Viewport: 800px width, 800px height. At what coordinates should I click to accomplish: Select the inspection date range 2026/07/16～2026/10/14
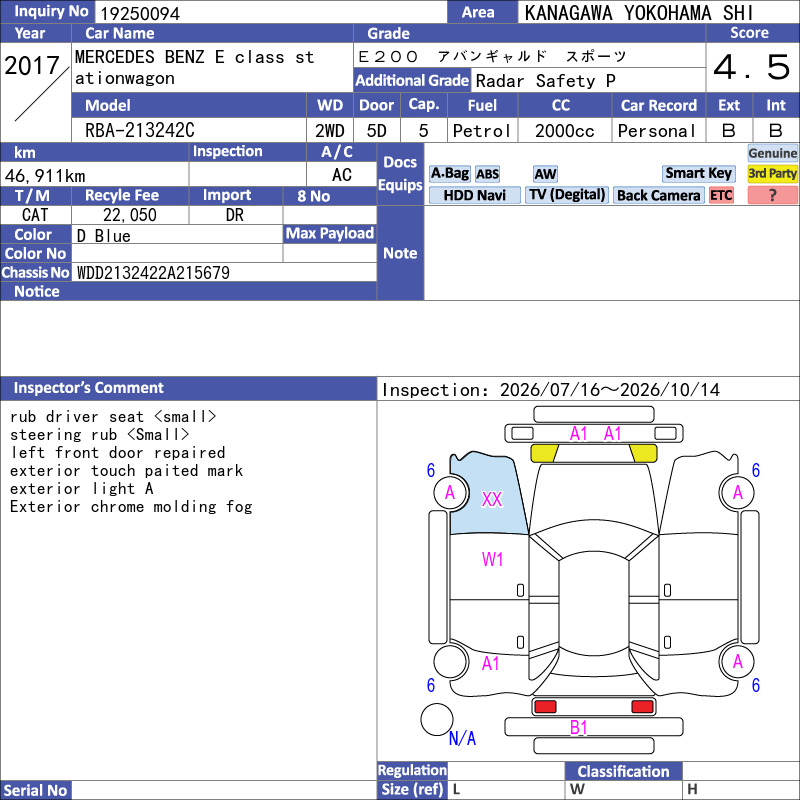pos(610,390)
